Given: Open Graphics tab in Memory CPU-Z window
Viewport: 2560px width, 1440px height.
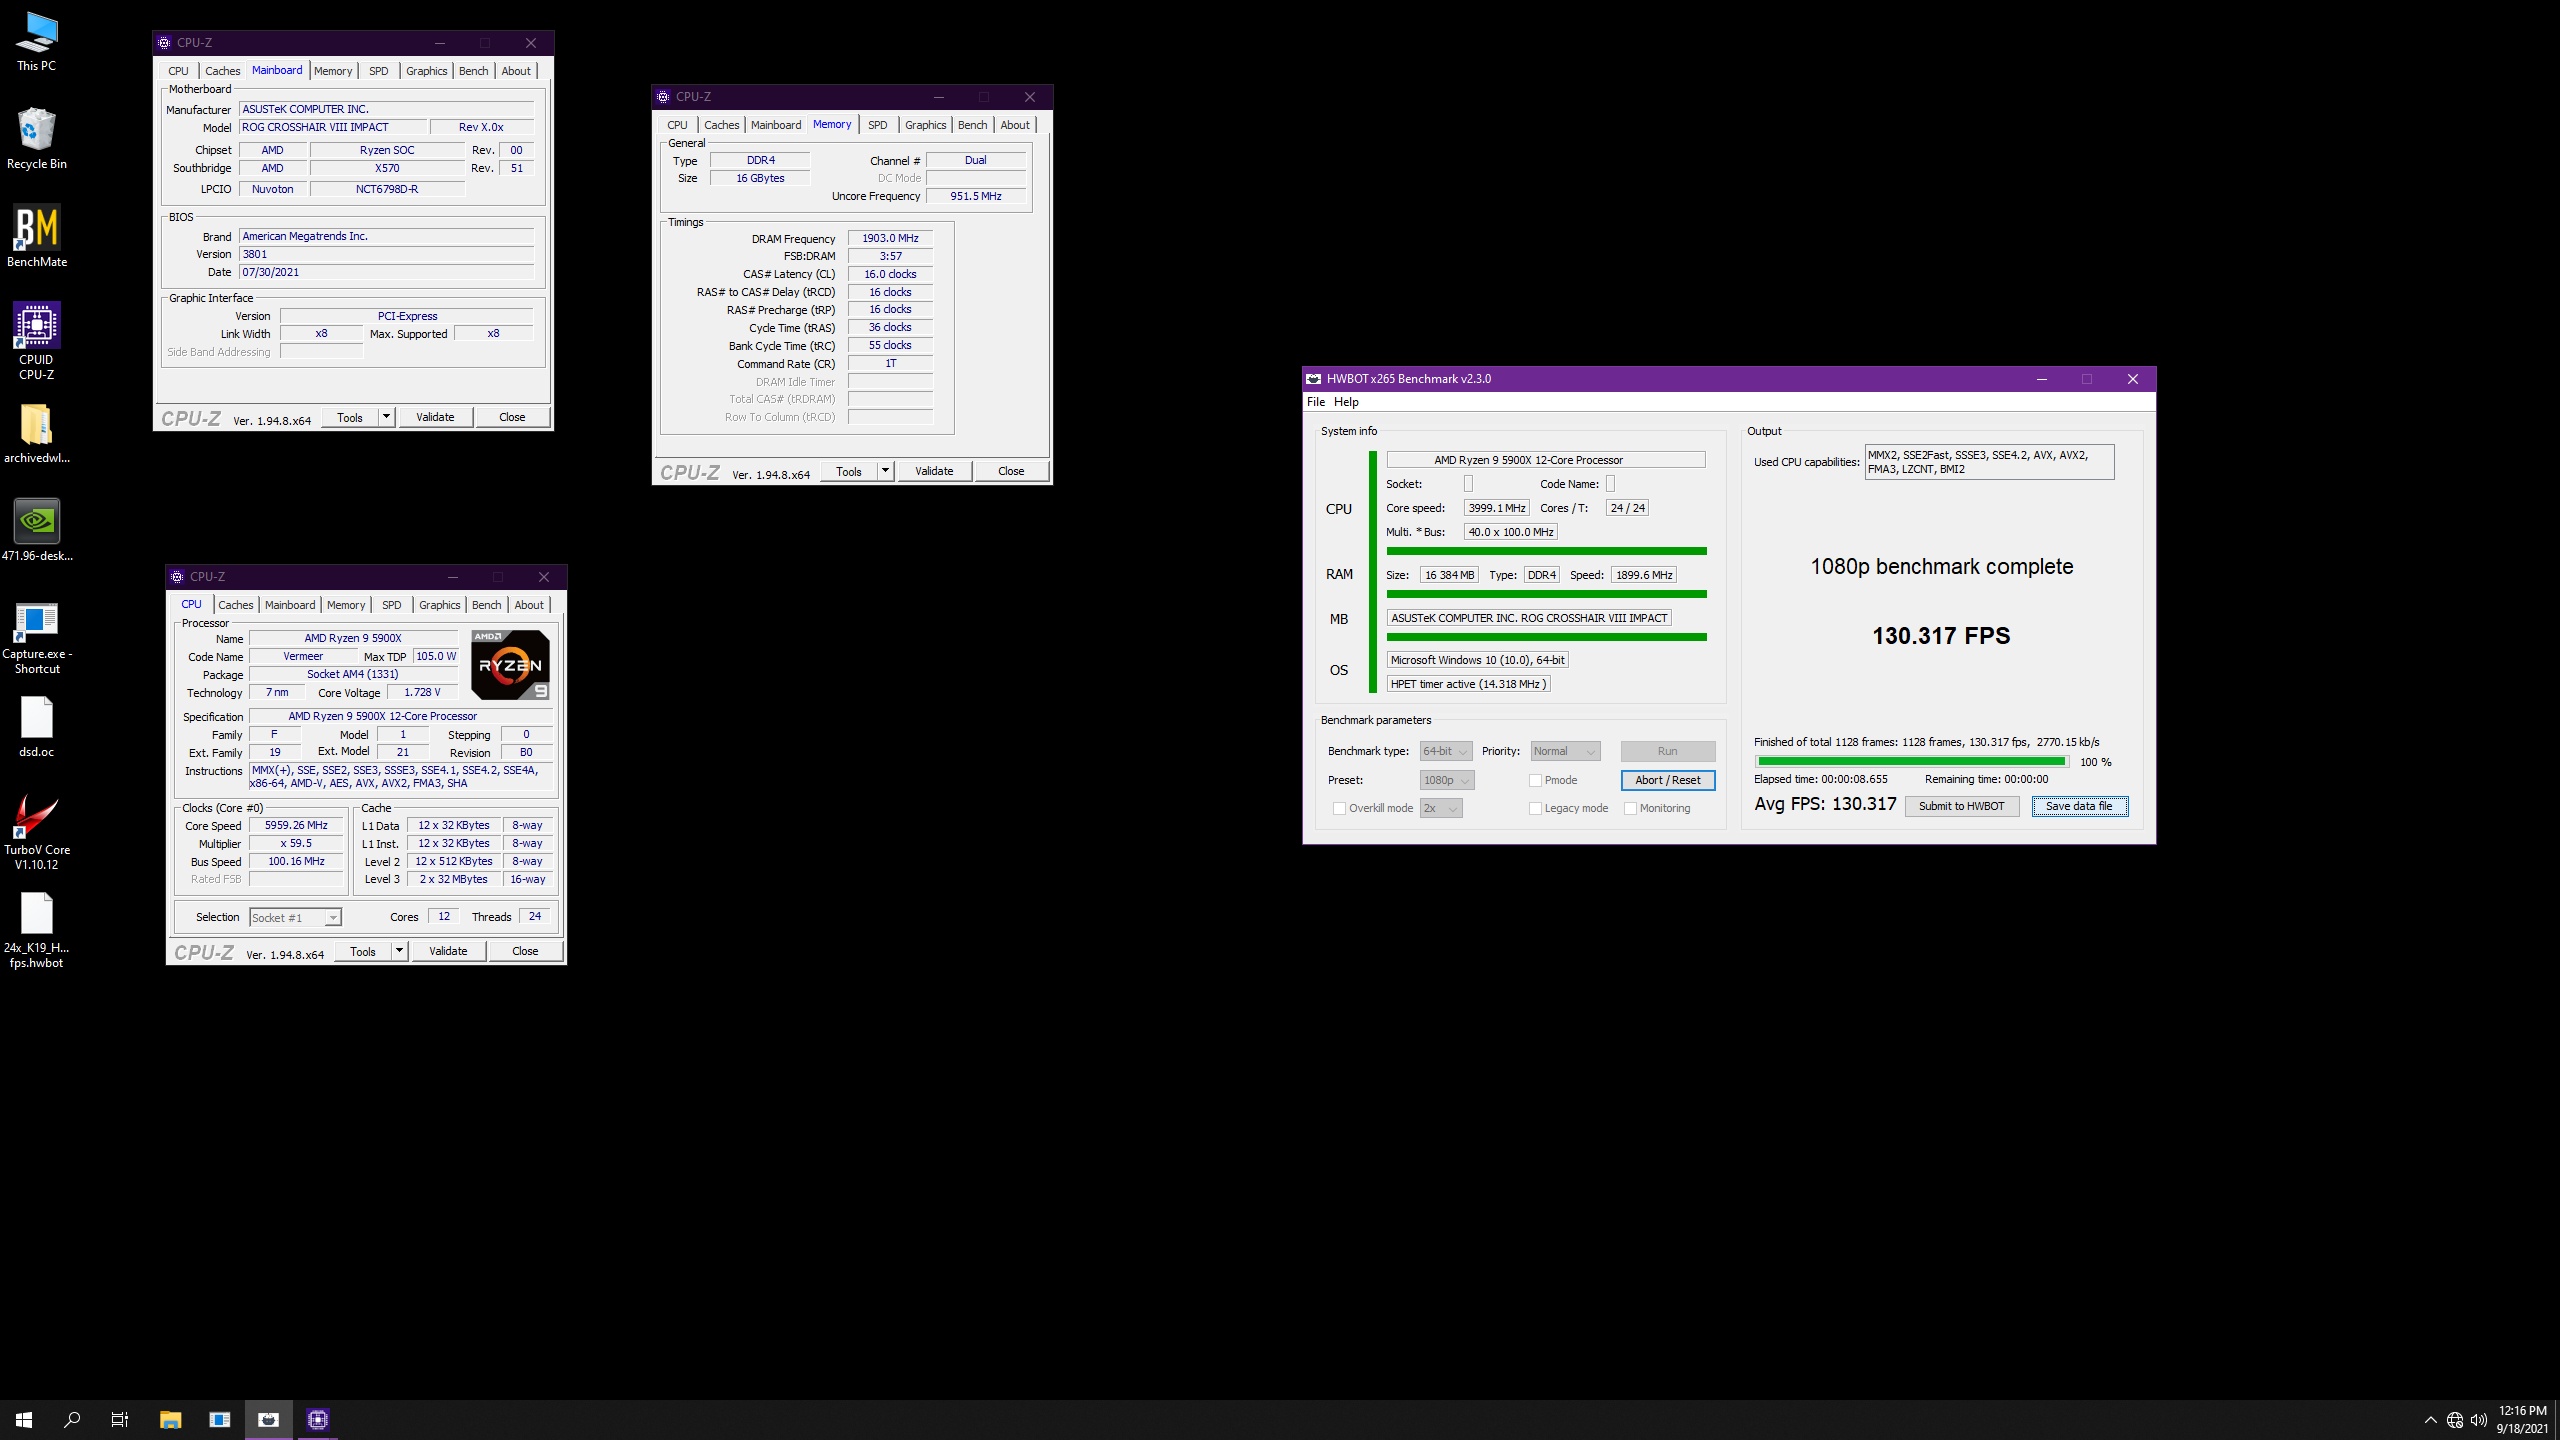Looking at the screenshot, I should (925, 125).
